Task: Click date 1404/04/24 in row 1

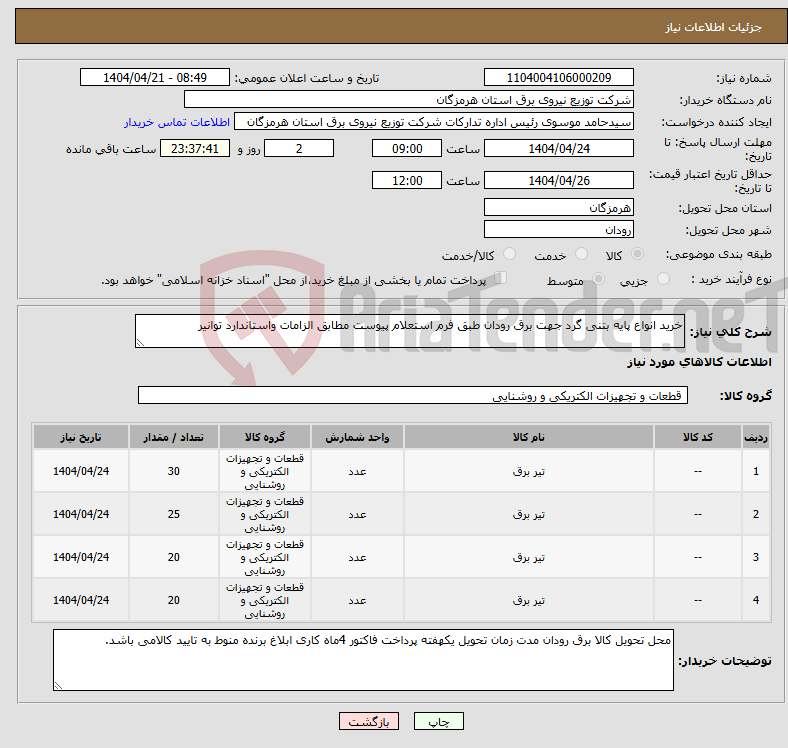Action: coord(81,472)
